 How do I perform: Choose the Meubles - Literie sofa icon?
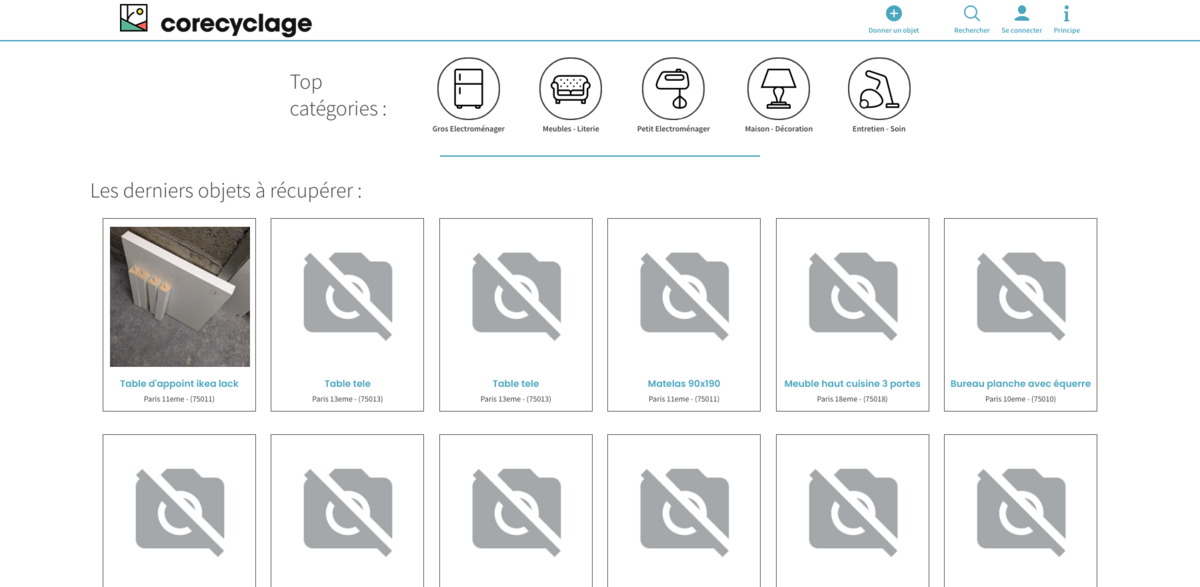click(570, 89)
